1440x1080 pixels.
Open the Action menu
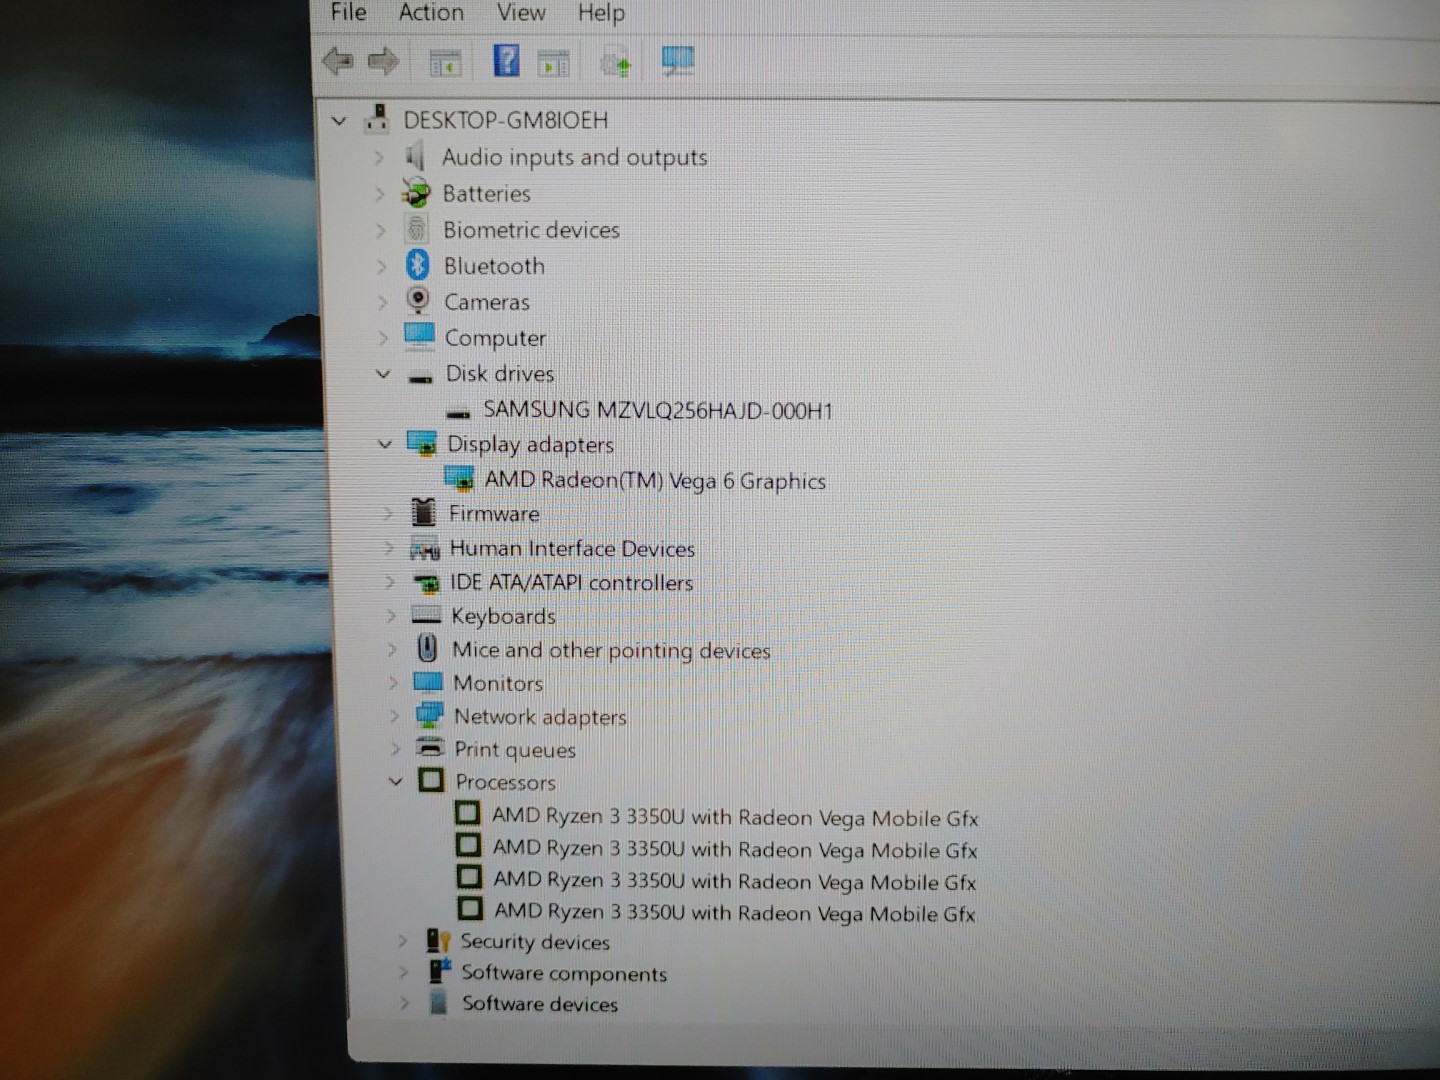430,13
